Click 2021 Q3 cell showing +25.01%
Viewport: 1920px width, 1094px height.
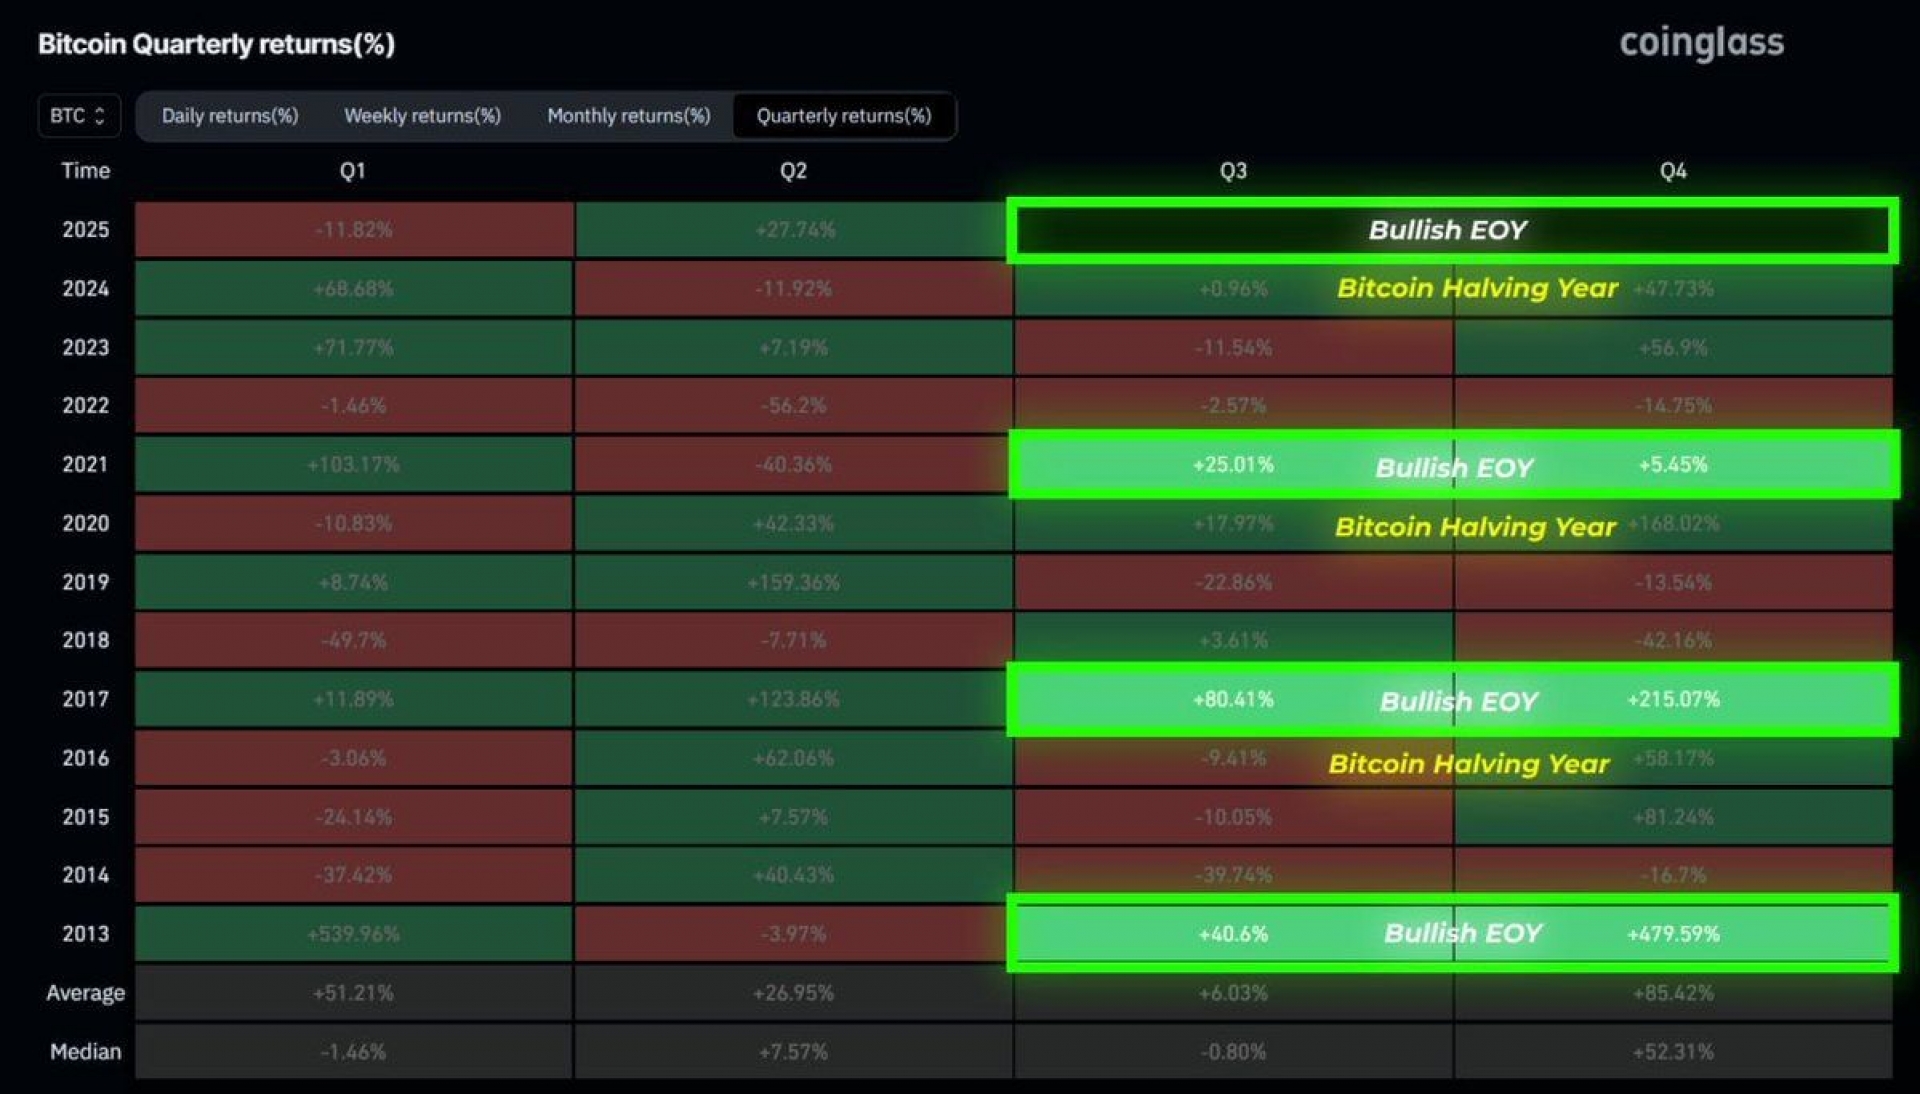pos(1233,465)
